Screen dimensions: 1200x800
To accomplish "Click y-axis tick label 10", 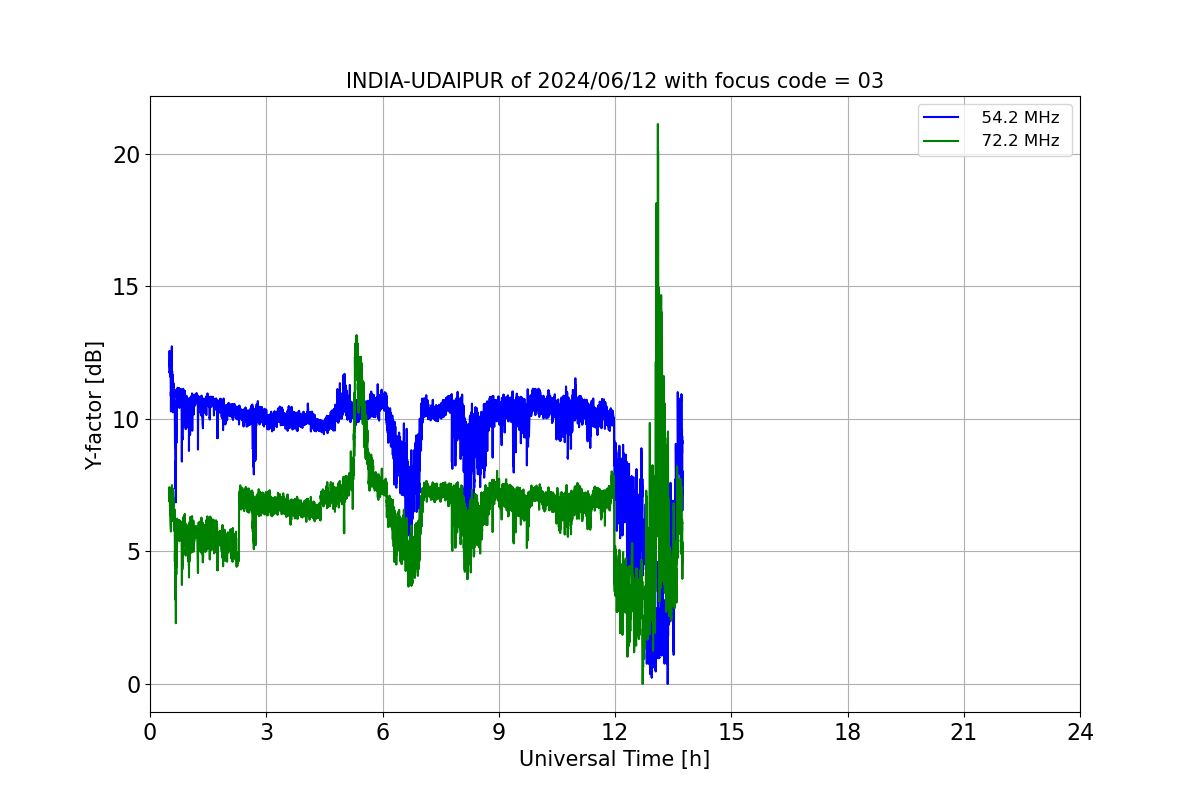I will click(126, 420).
